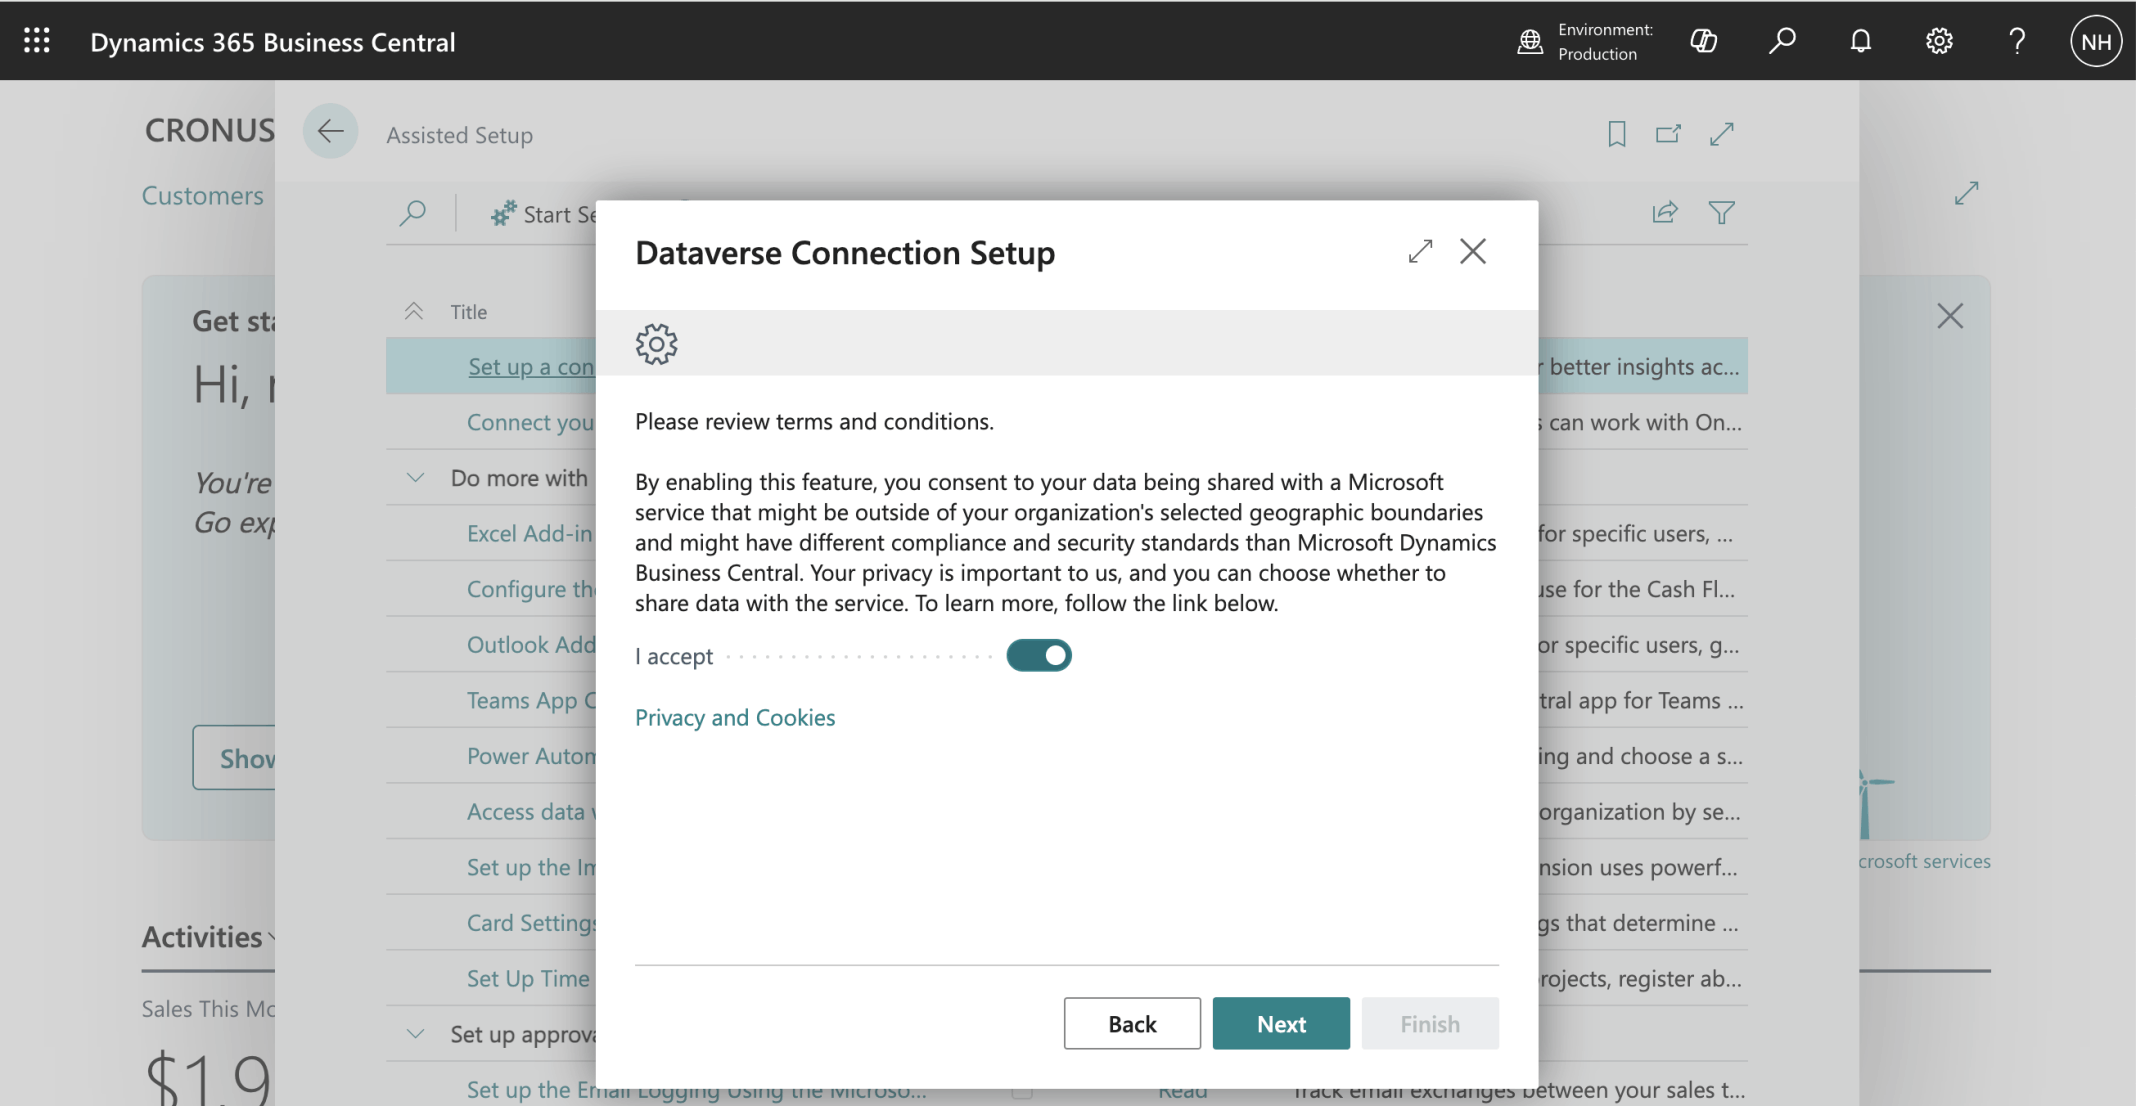Open the Copilot icon in top bar
Screen dimensions: 2136x1106
1703,41
